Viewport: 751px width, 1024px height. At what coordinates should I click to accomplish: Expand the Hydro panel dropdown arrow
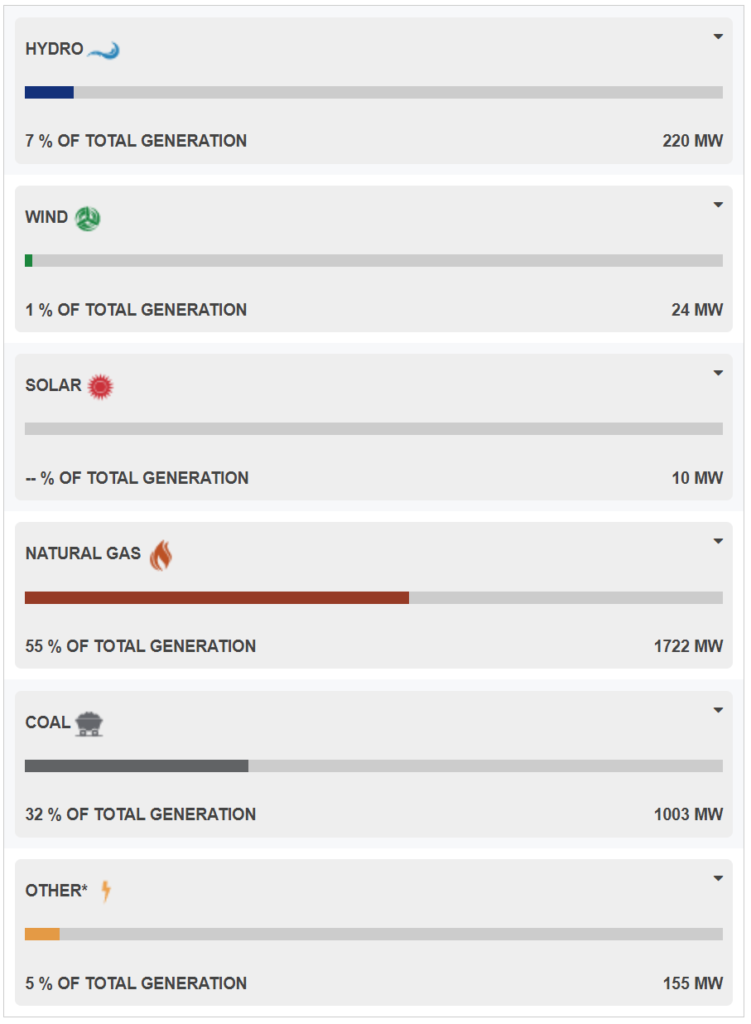718,37
